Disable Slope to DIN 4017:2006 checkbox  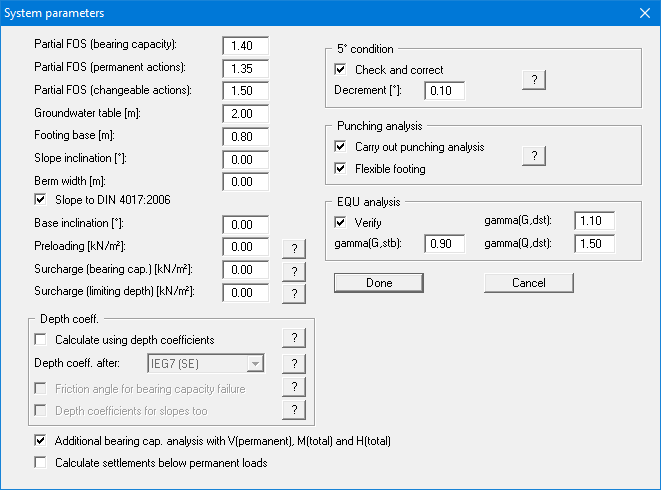tap(41, 200)
